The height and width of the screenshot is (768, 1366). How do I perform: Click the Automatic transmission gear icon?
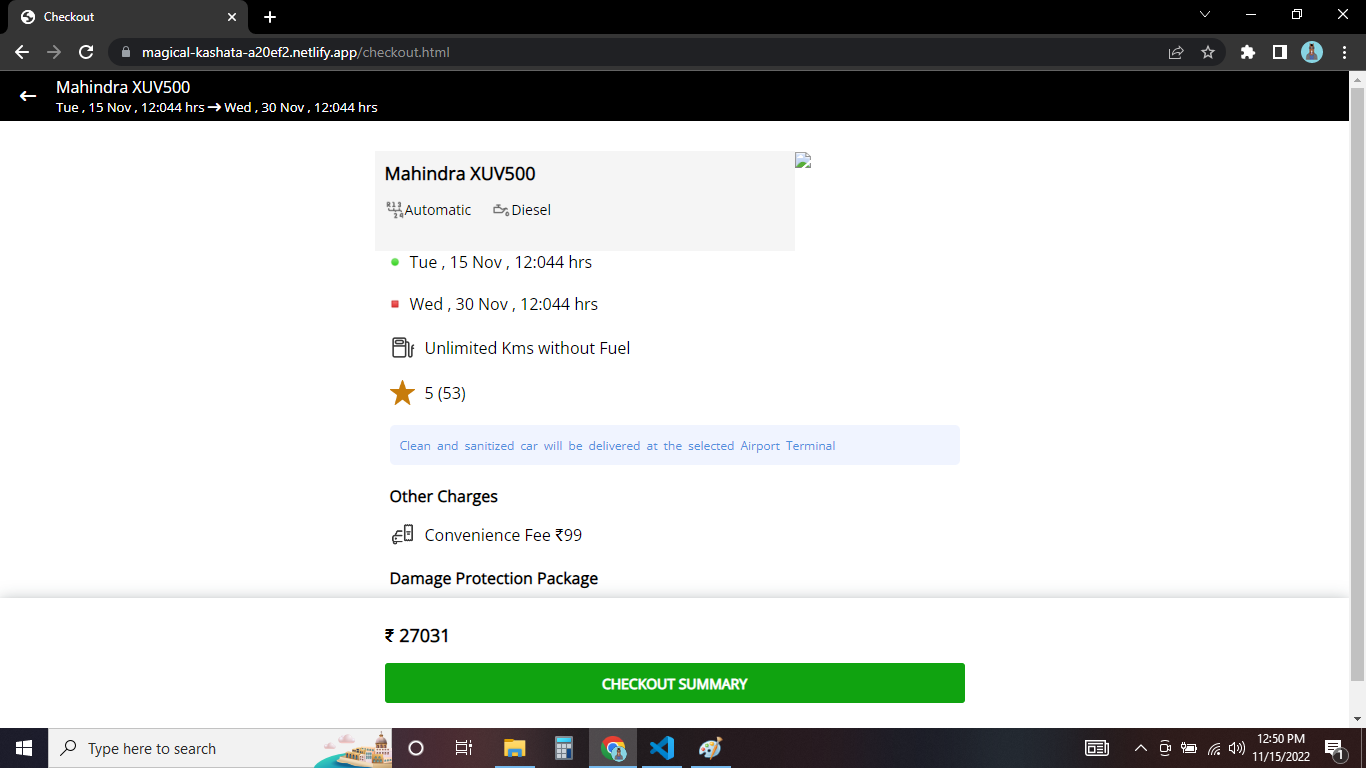click(x=394, y=209)
